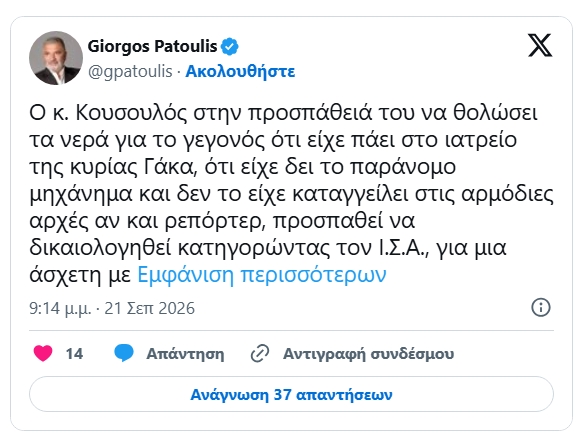Click the Giorgos Patoulis display name

(152, 46)
